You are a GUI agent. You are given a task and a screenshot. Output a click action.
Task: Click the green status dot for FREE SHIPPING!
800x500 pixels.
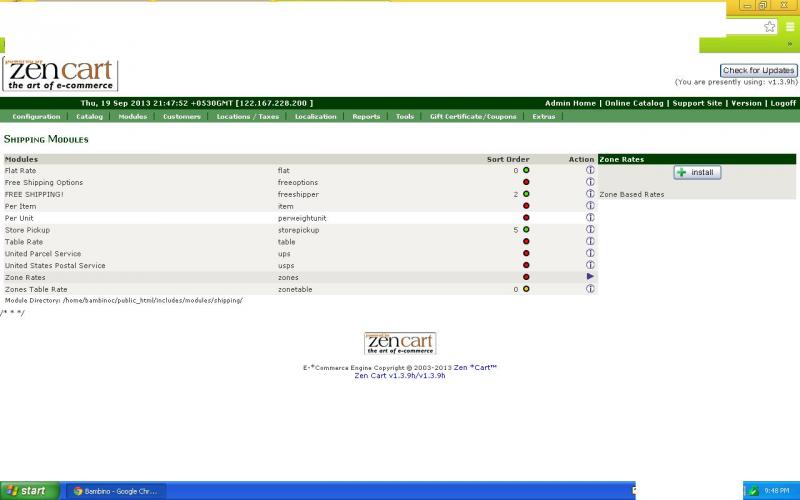(x=526, y=194)
